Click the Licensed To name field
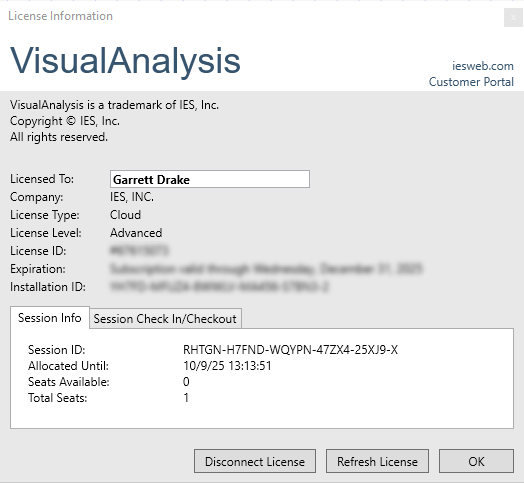The height and width of the screenshot is (483, 524). click(x=210, y=179)
